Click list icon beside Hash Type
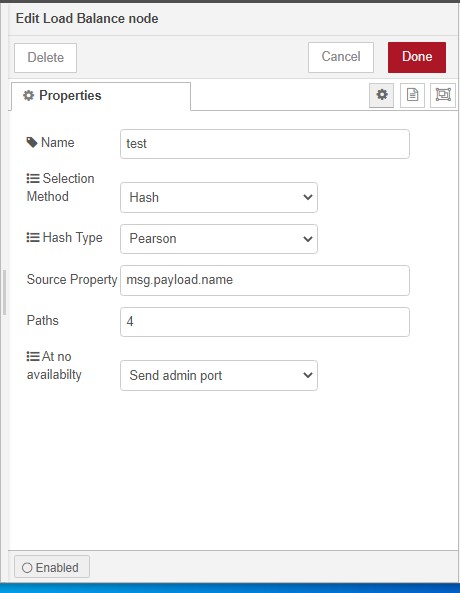Viewport: 460px width, 593px height. (x=33, y=238)
